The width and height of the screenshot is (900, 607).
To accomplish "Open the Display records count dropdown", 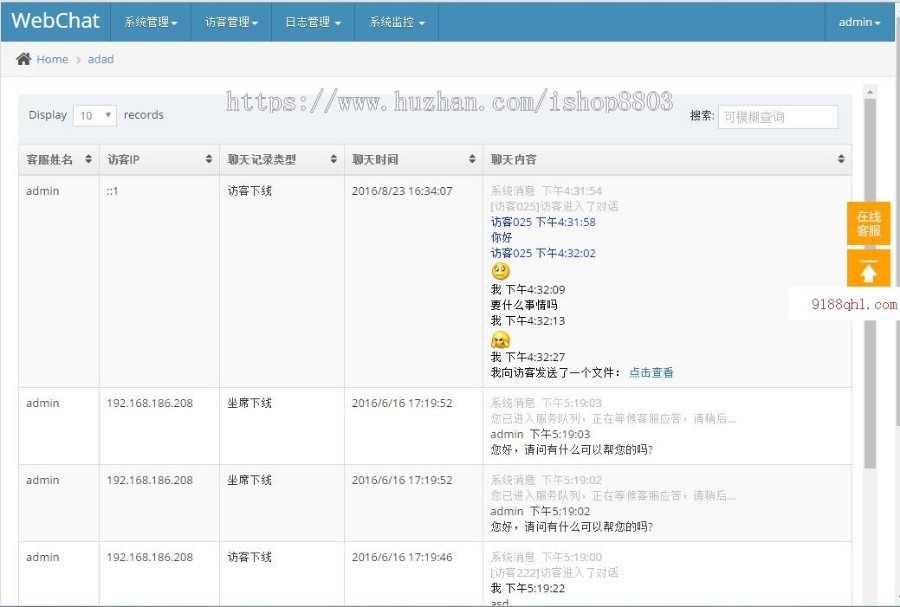I will (93, 115).
